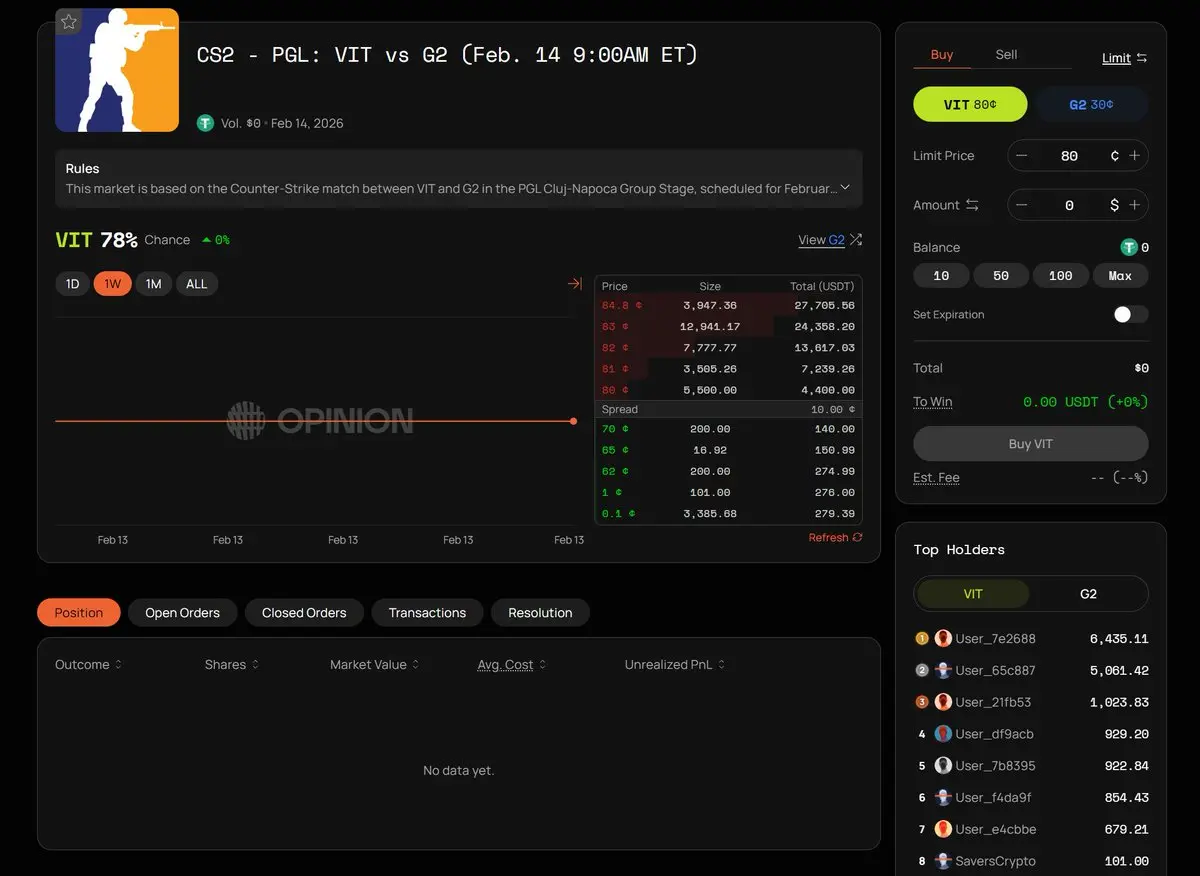This screenshot has width=1200, height=876.
Task: Click the 70 ¢ bid price row
Action: (x=728, y=429)
